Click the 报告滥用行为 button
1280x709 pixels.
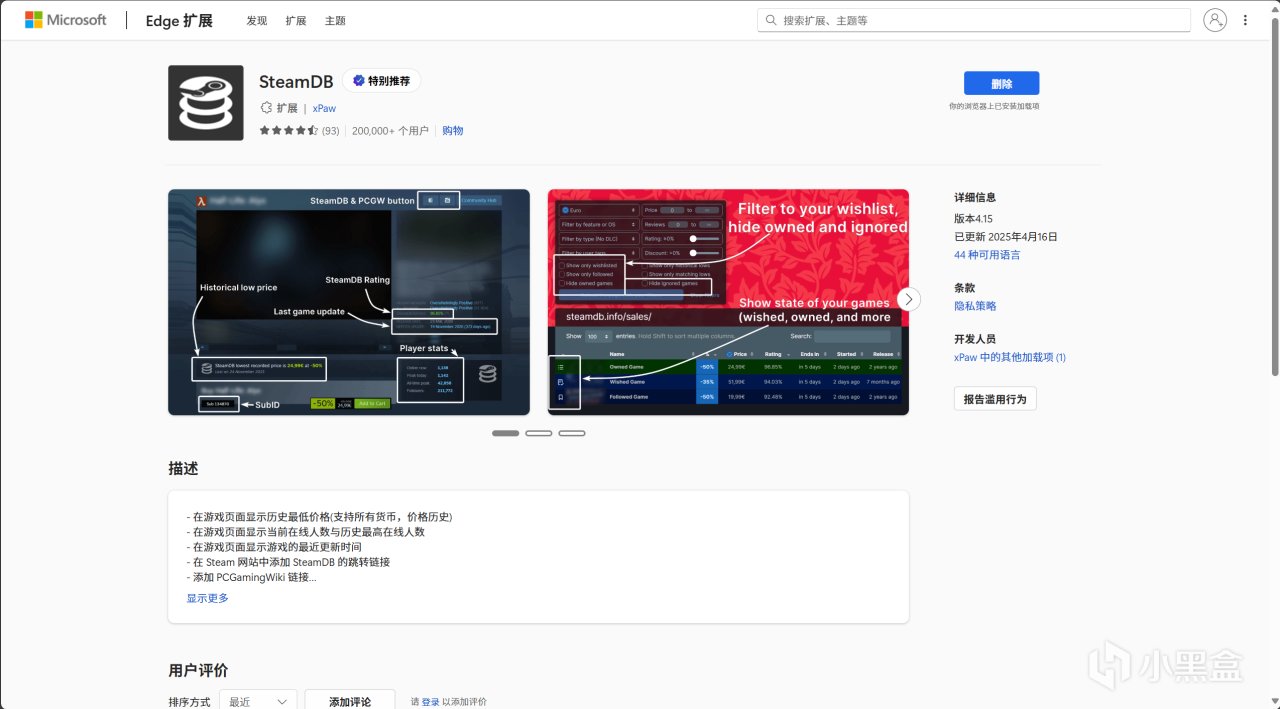(995, 399)
